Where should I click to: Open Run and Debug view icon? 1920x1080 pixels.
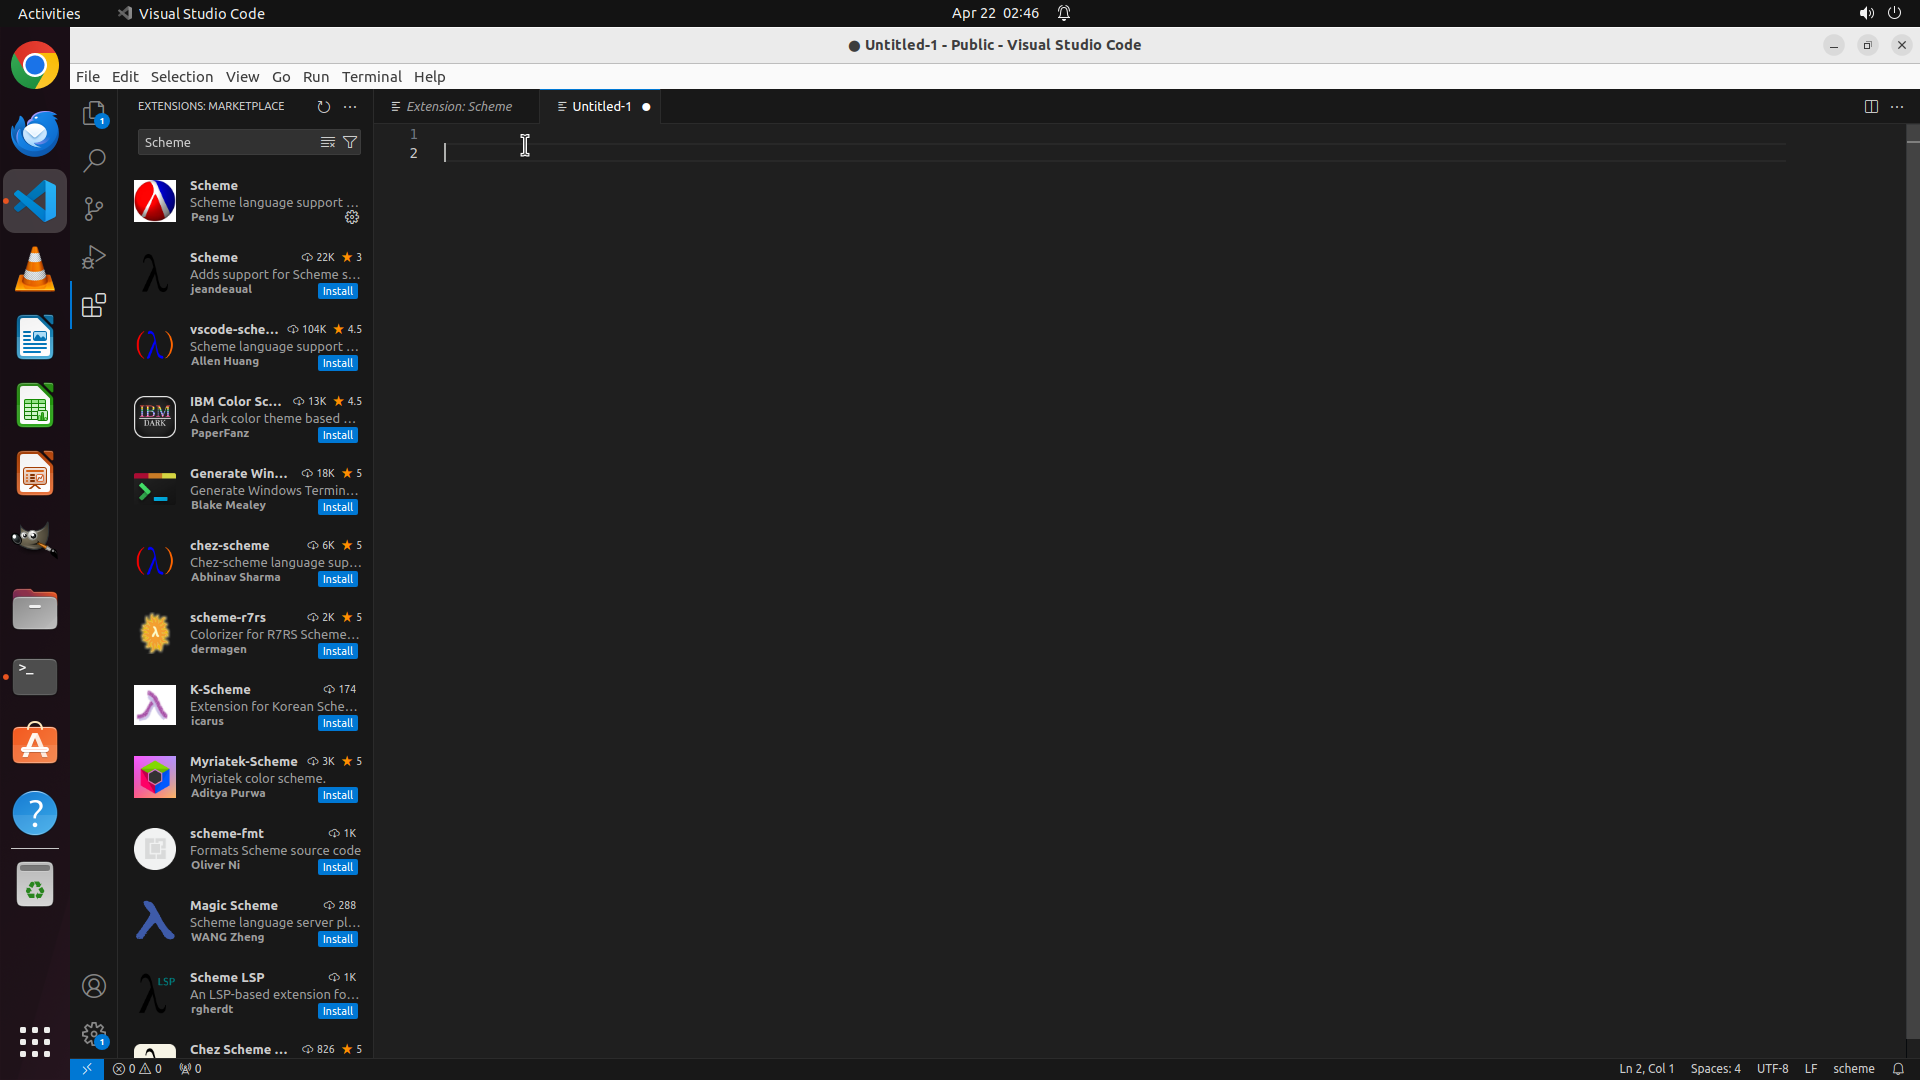tap(94, 257)
